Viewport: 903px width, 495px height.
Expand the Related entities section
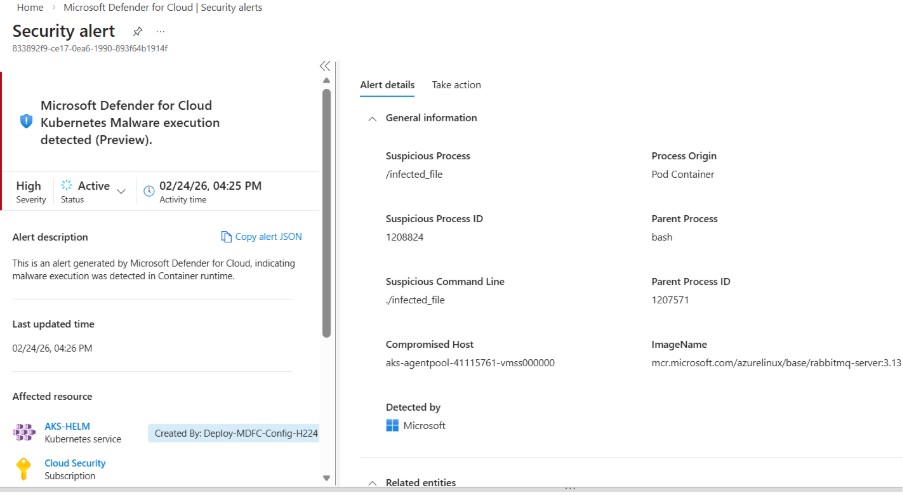[x=371, y=483]
